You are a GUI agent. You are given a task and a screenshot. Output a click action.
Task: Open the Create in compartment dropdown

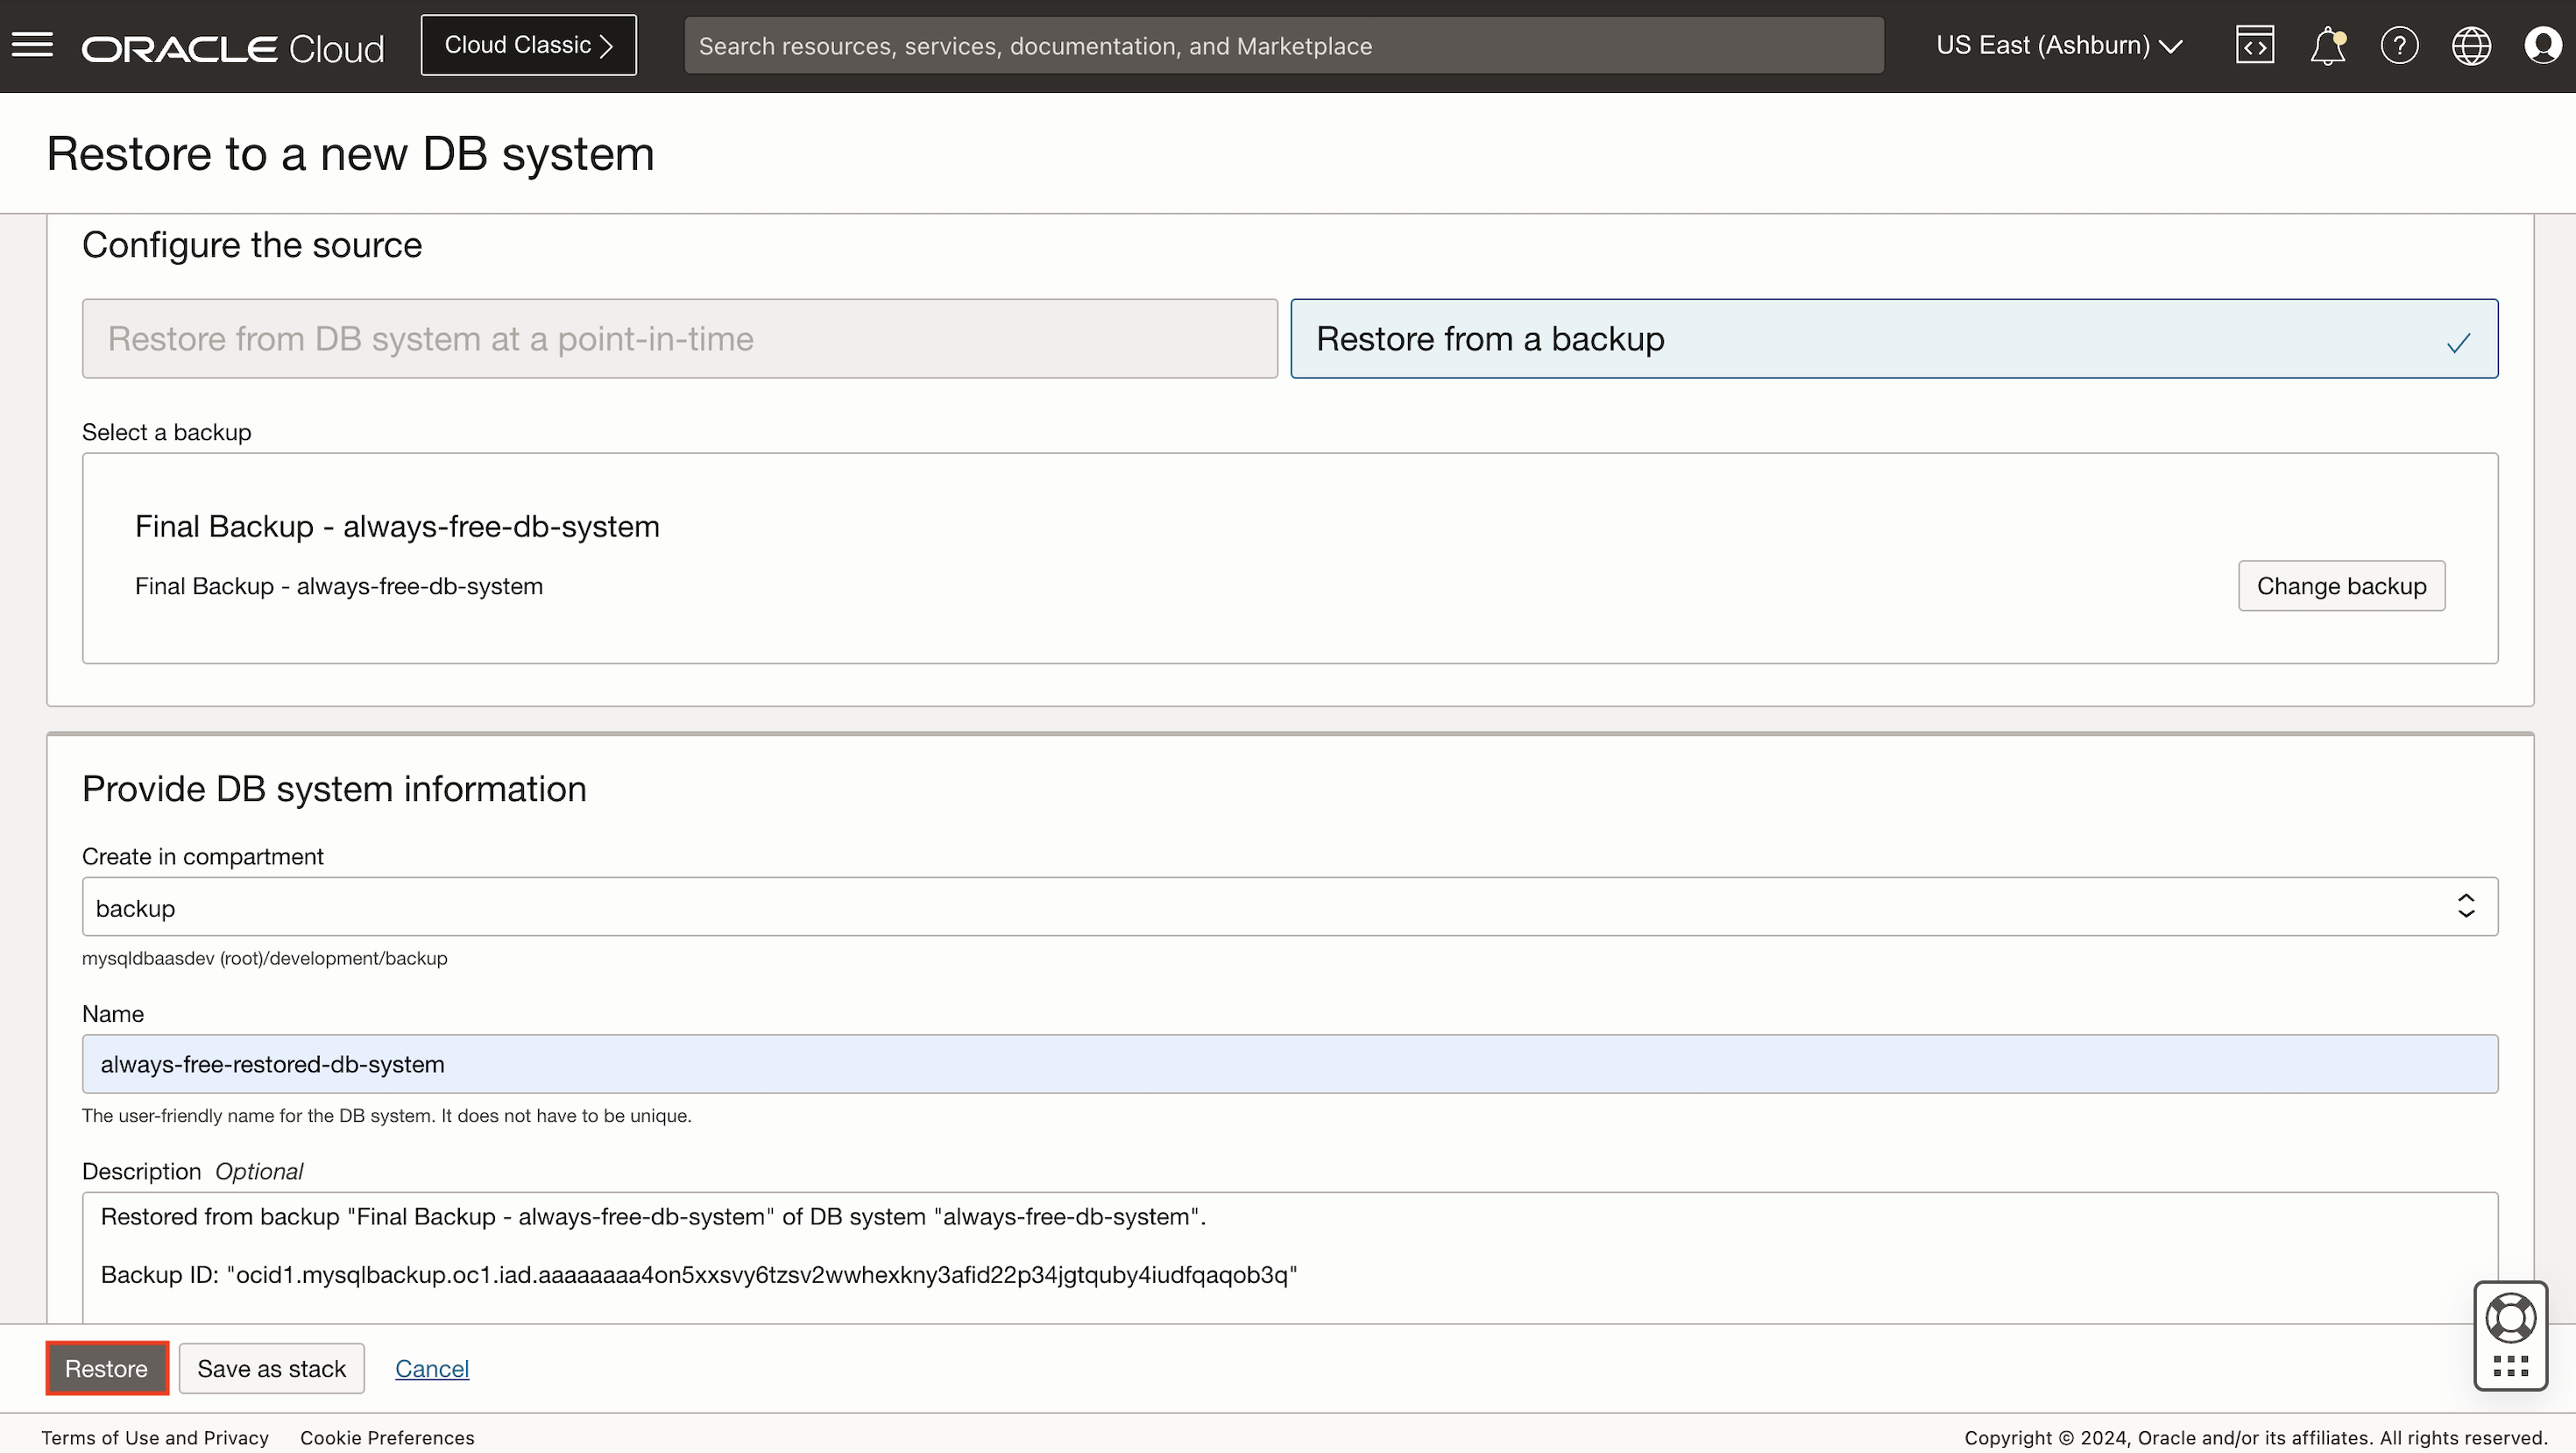click(x=1289, y=907)
